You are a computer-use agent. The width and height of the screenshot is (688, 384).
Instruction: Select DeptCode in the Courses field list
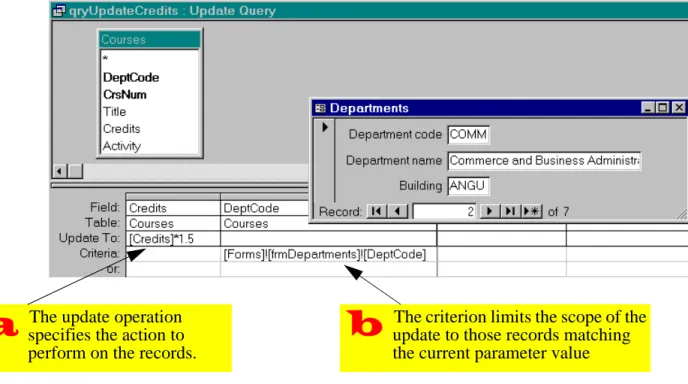click(131, 78)
